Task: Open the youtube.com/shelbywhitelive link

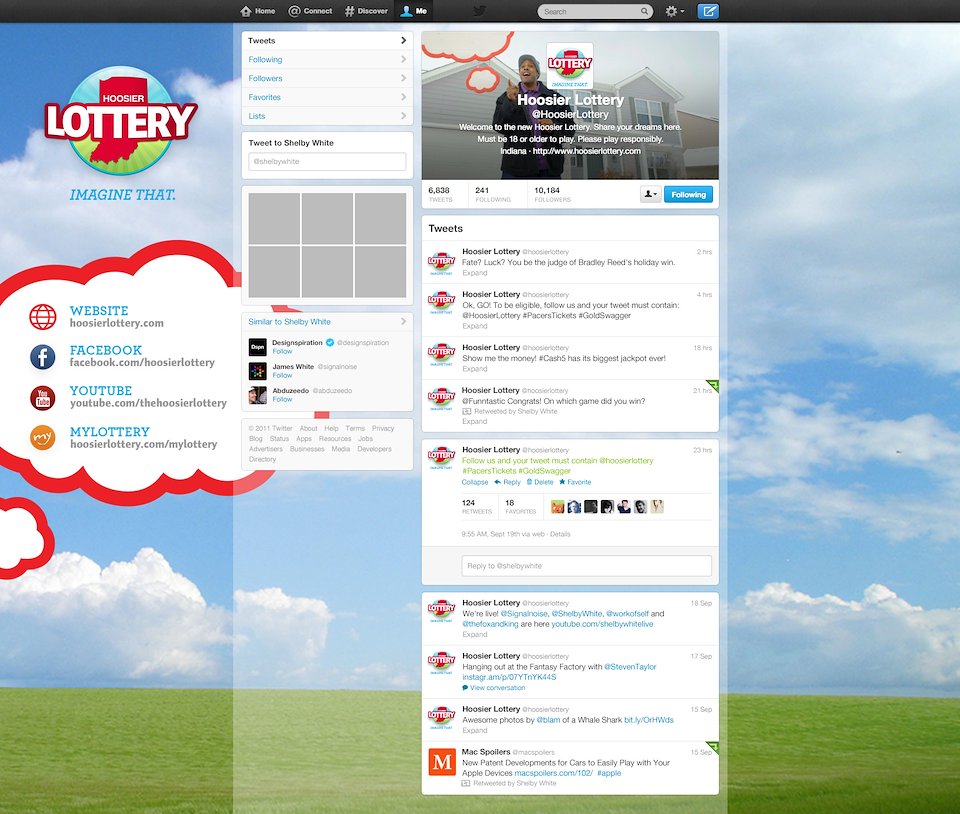Action: pyautogui.click(x=602, y=624)
